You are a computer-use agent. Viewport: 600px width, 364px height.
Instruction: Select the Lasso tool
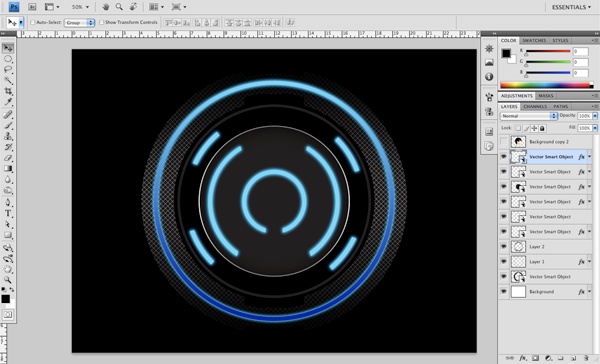(8, 70)
